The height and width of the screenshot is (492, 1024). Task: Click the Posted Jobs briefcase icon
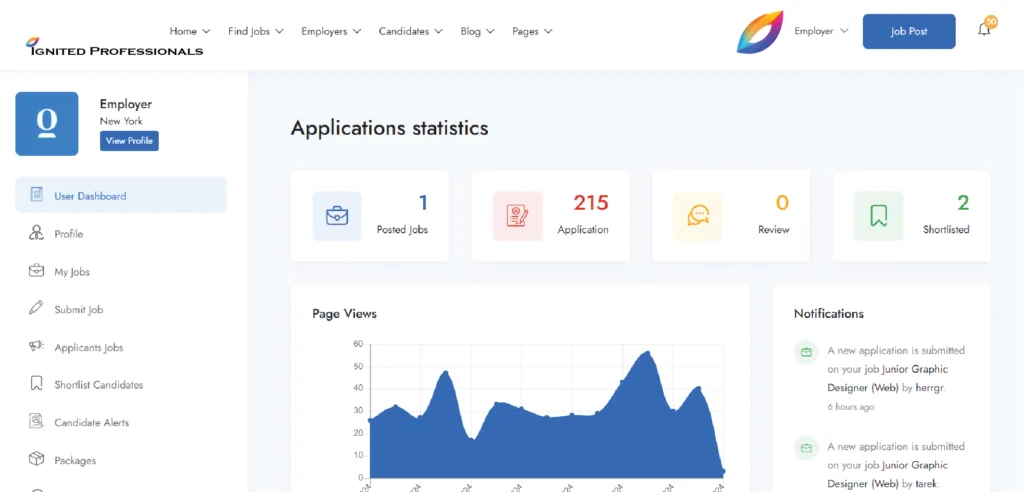click(337, 216)
